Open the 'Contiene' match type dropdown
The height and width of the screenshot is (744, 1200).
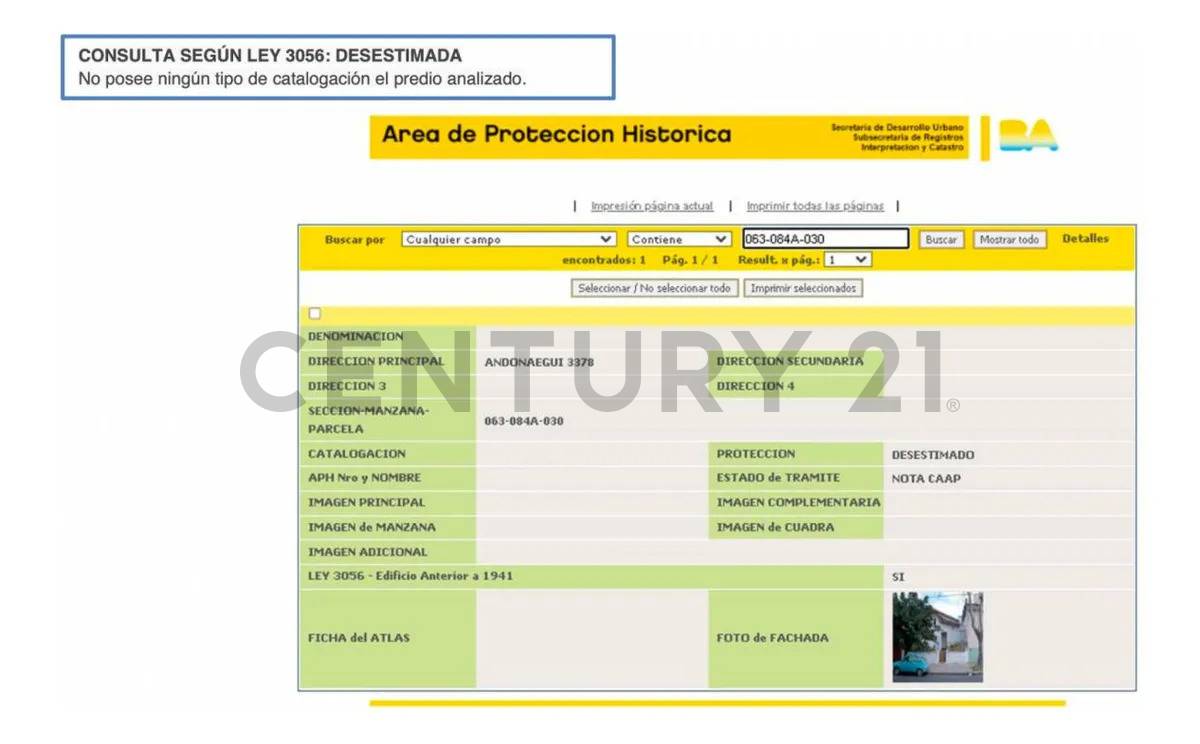680,240
